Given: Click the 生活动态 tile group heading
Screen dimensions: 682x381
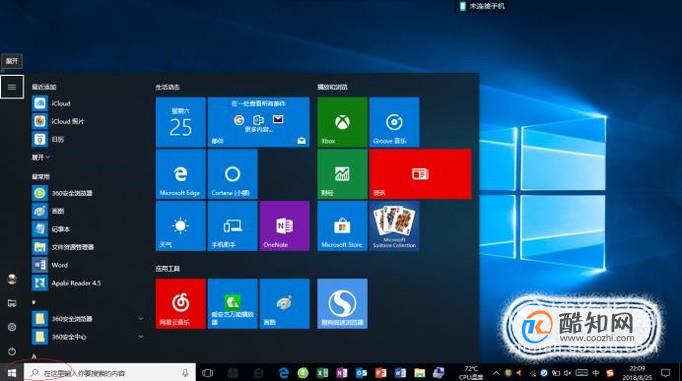Looking at the screenshot, I should click(168, 87).
